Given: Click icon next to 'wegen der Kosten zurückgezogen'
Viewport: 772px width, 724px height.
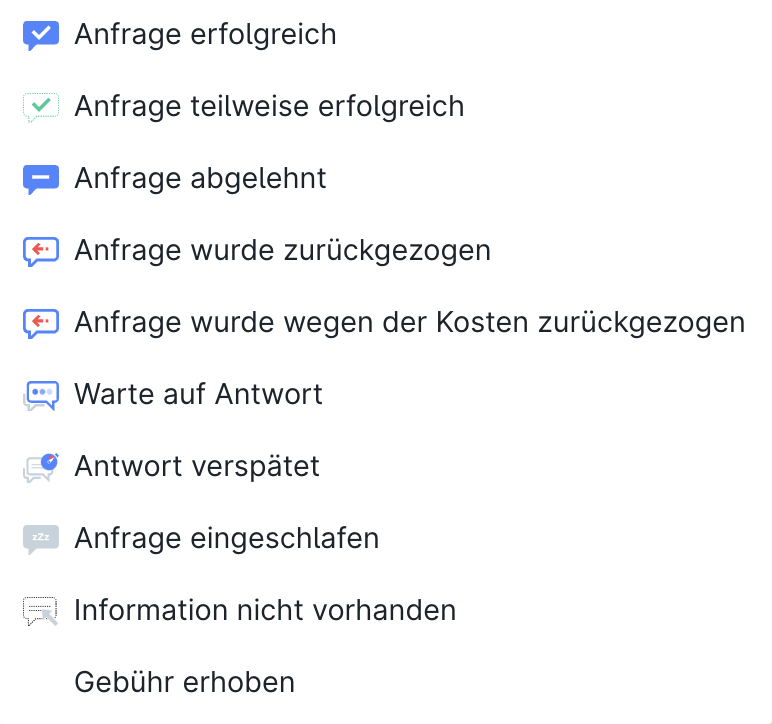Looking at the screenshot, I should pyautogui.click(x=41, y=323).
